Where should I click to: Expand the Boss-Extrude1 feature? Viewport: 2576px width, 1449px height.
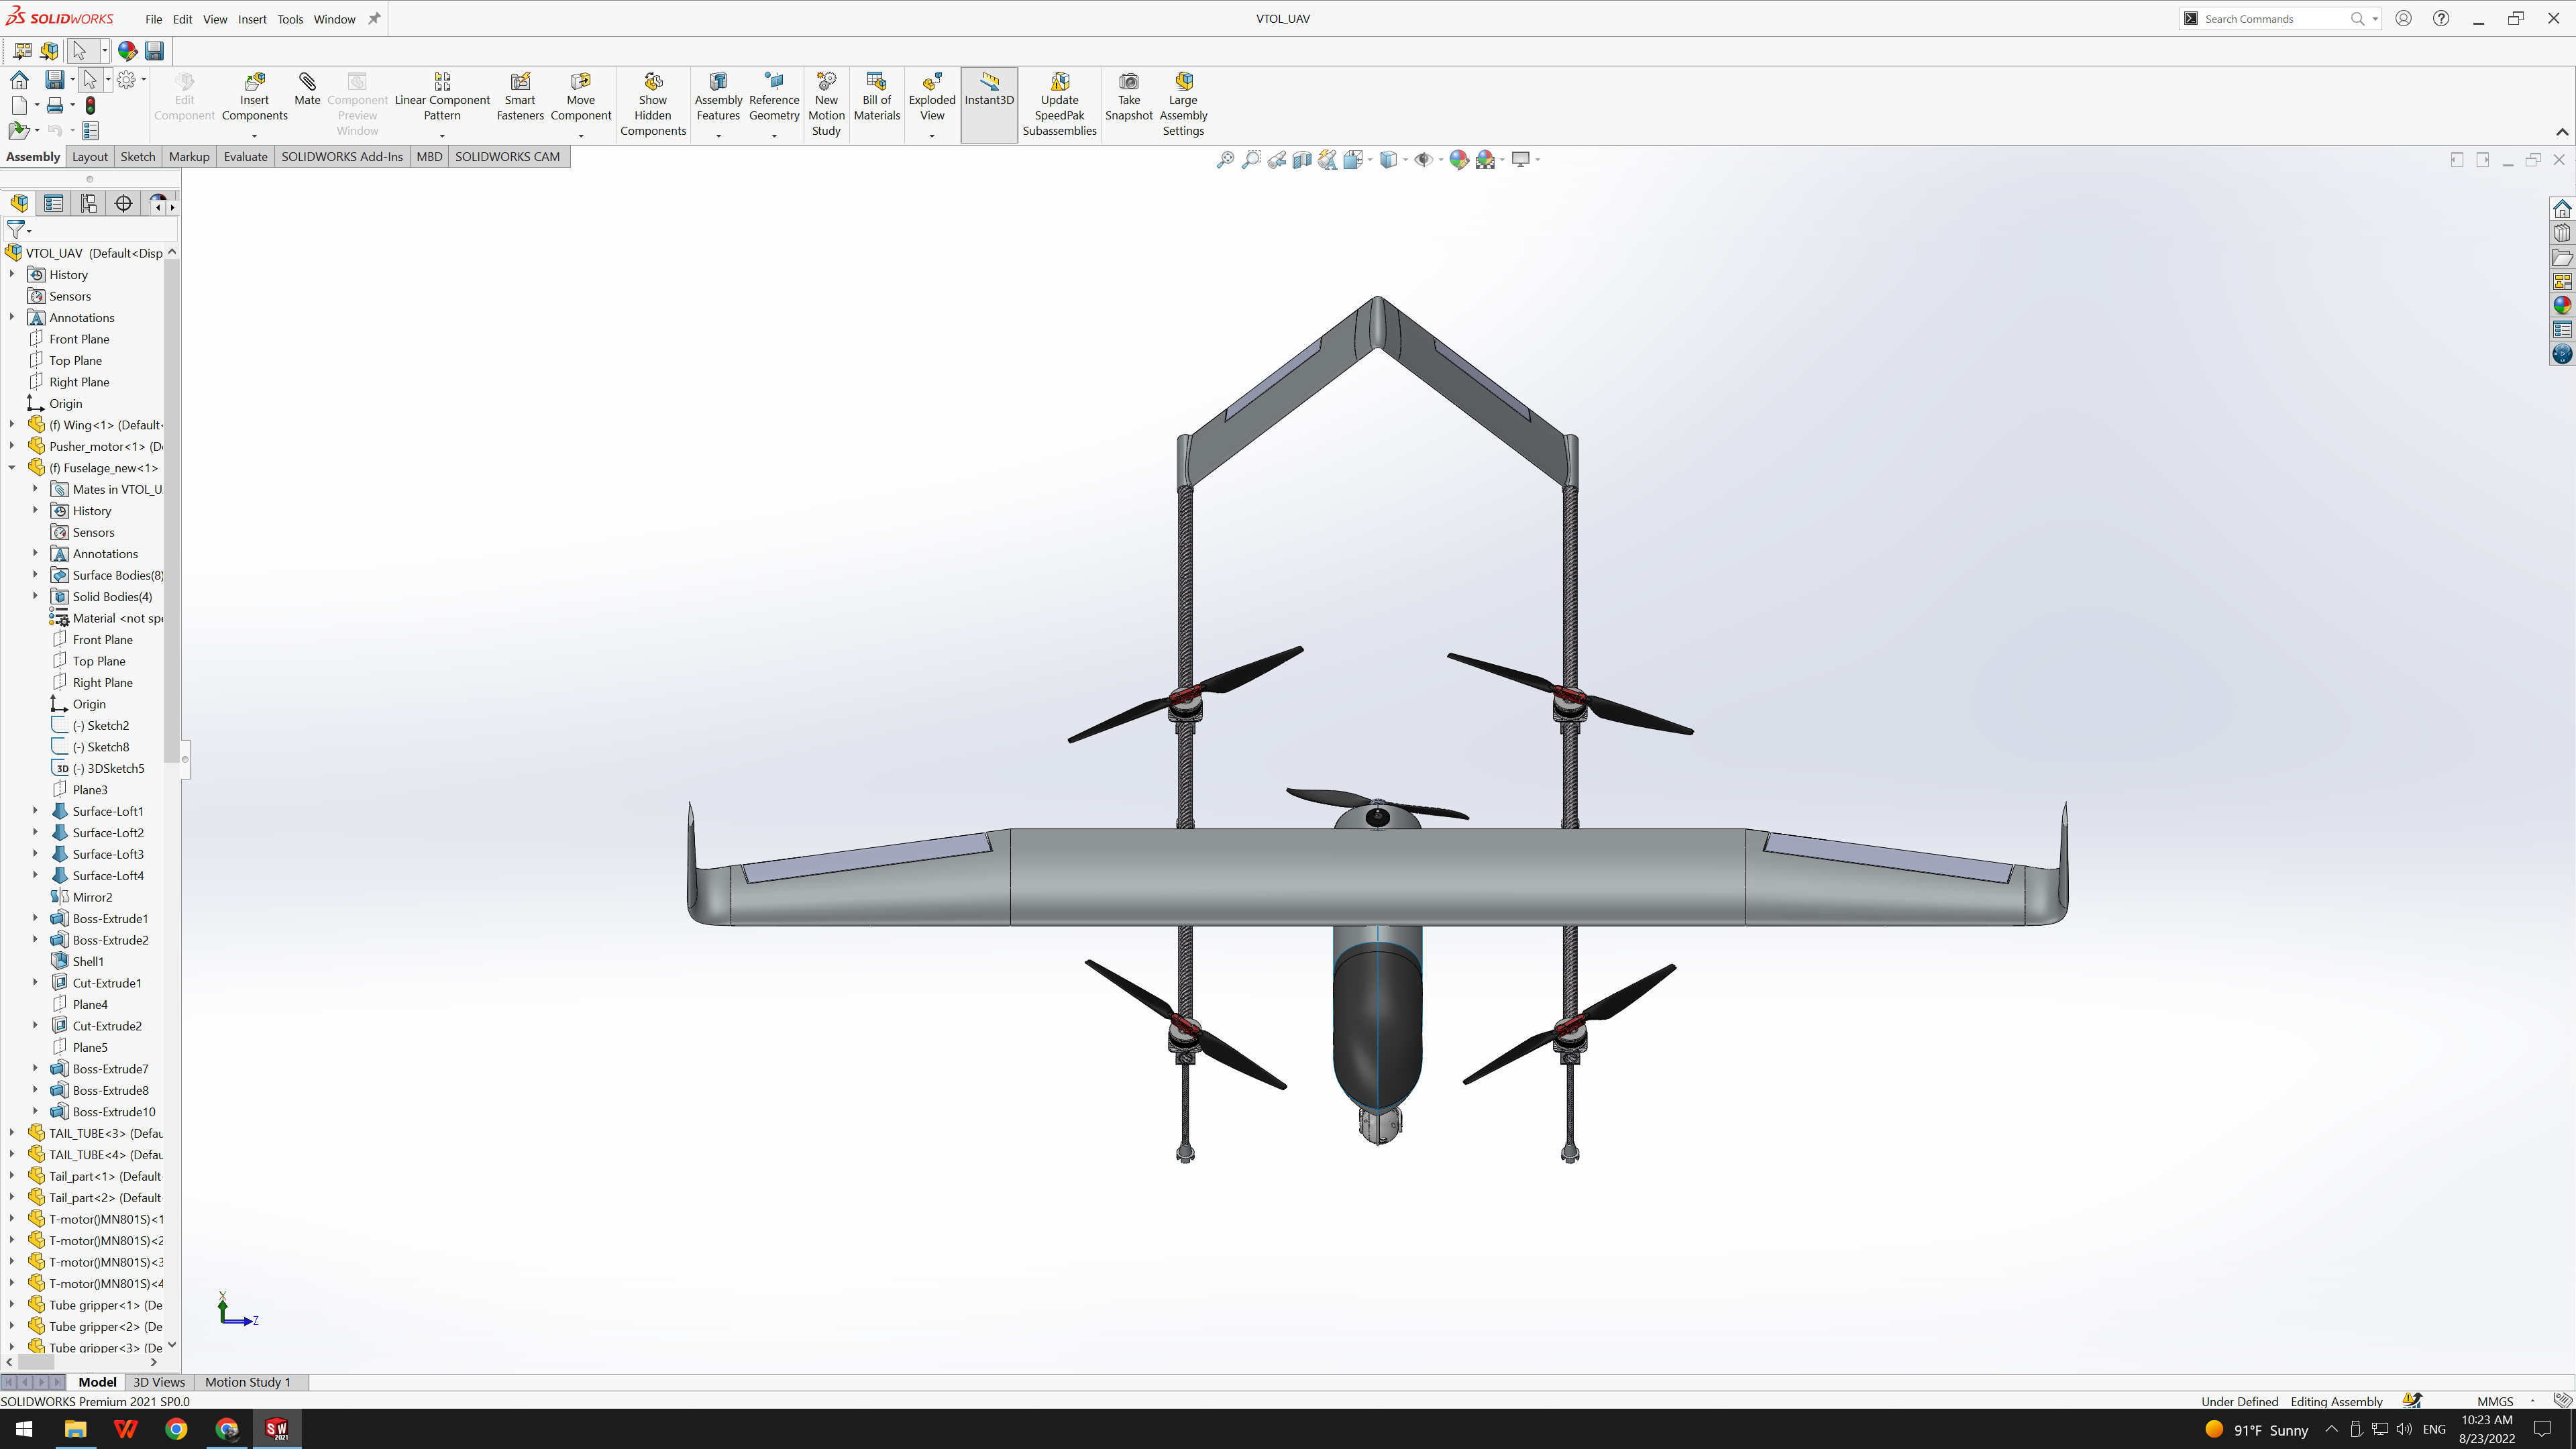click(x=35, y=918)
